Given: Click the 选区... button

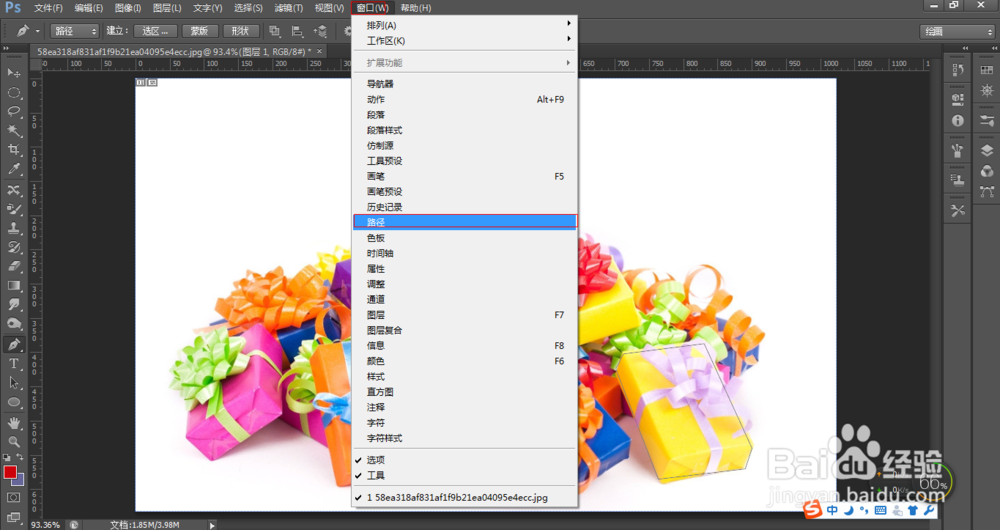Looking at the screenshot, I should tap(155, 31).
